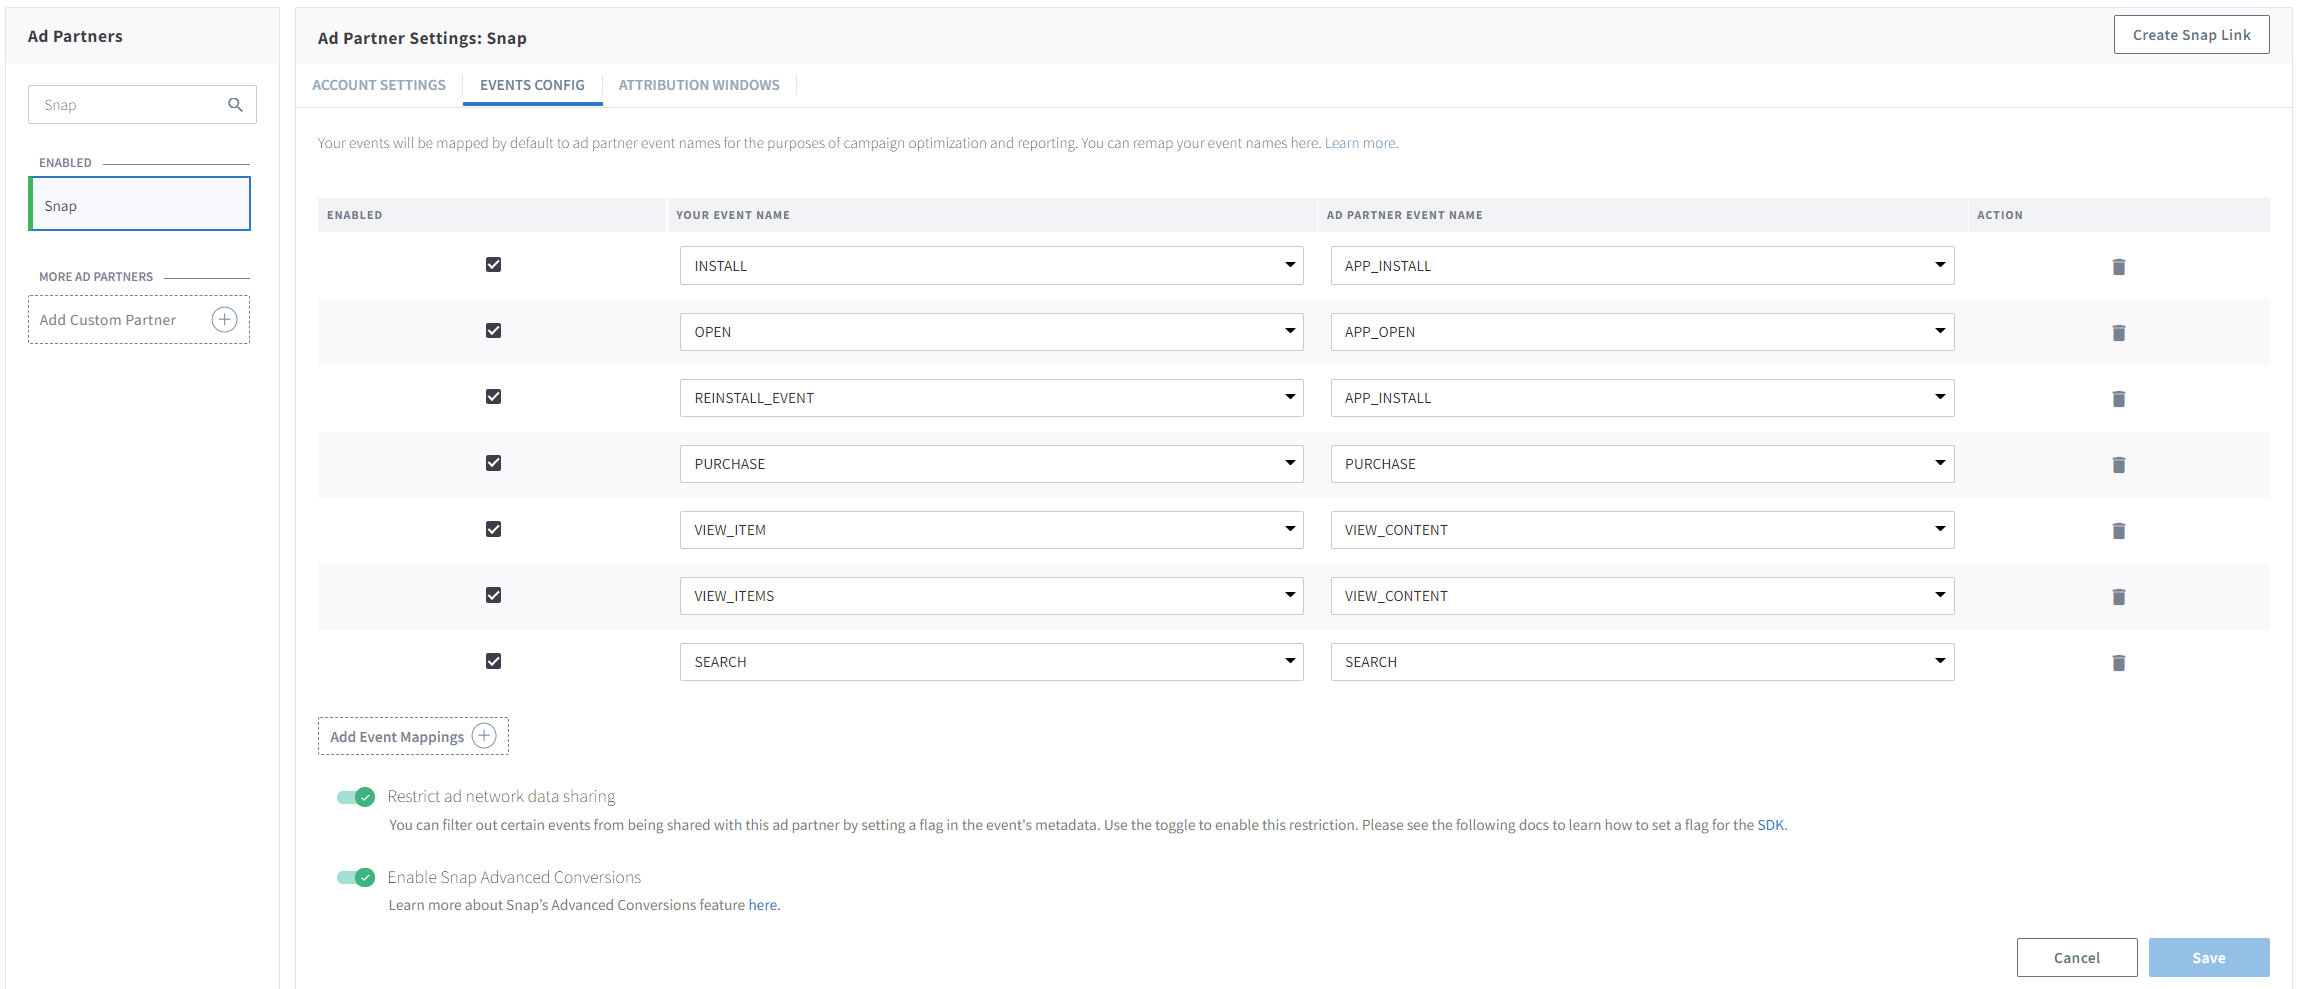Viewport: 2299px width, 989px height.
Task: Click the Save button
Action: 2209,957
